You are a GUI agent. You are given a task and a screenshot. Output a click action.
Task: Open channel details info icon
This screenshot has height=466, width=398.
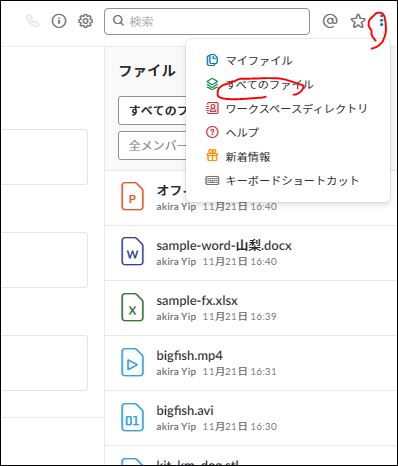click(x=59, y=21)
